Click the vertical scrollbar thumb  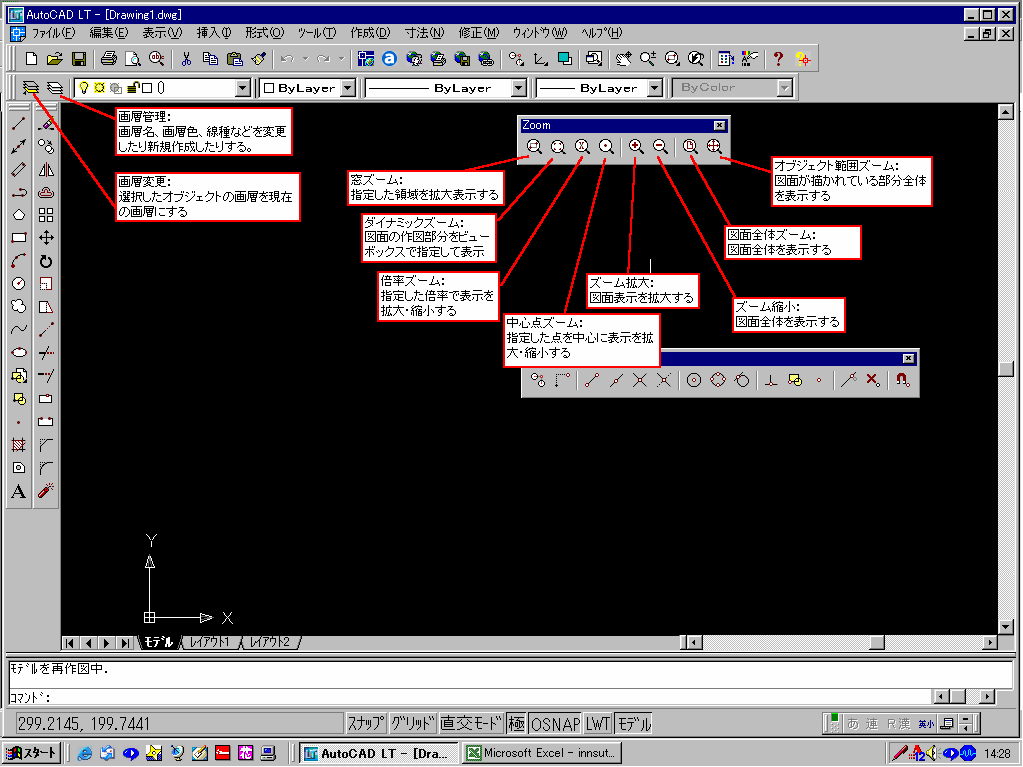click(1005, 368)
